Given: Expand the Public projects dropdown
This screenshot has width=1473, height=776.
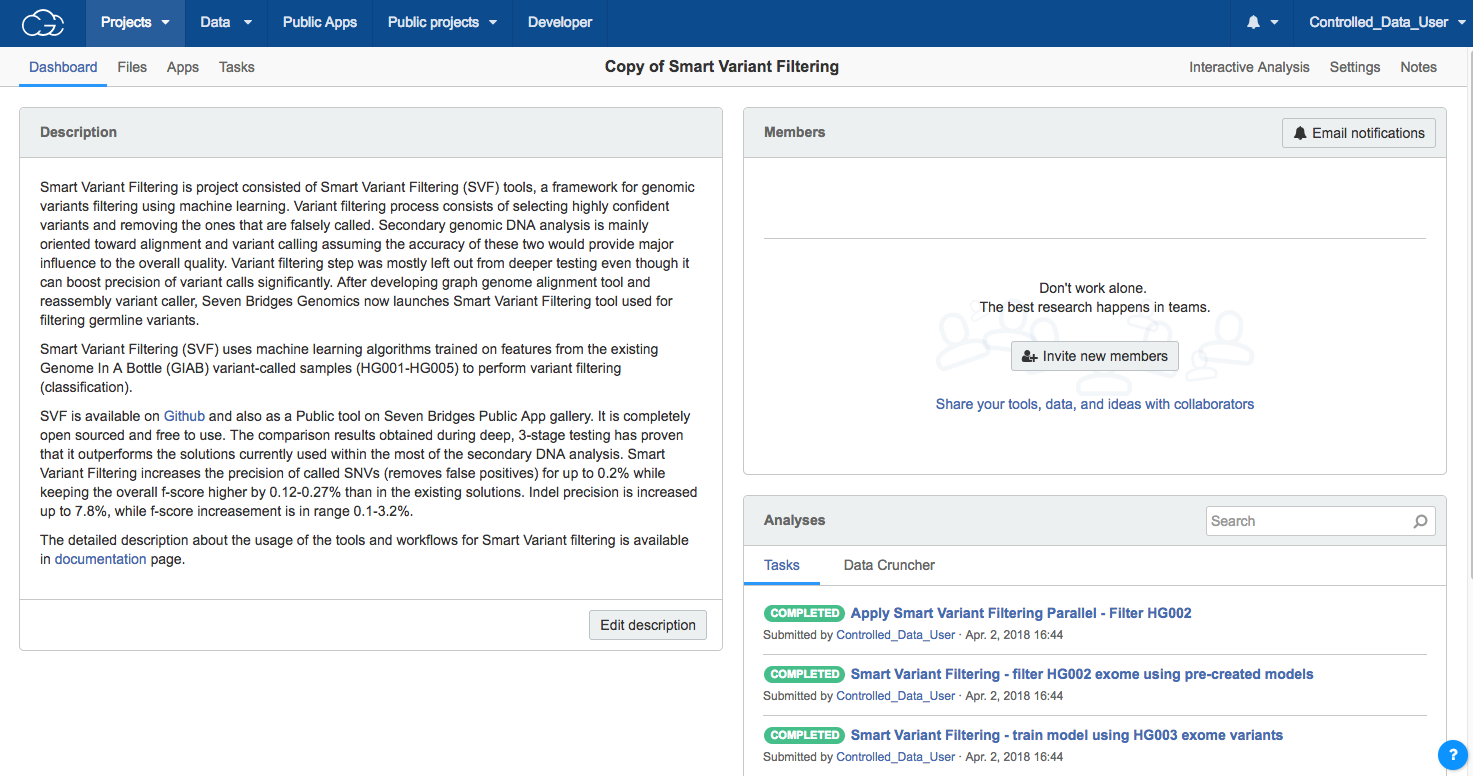Looking at the screenshot, I should coord(442,22).
